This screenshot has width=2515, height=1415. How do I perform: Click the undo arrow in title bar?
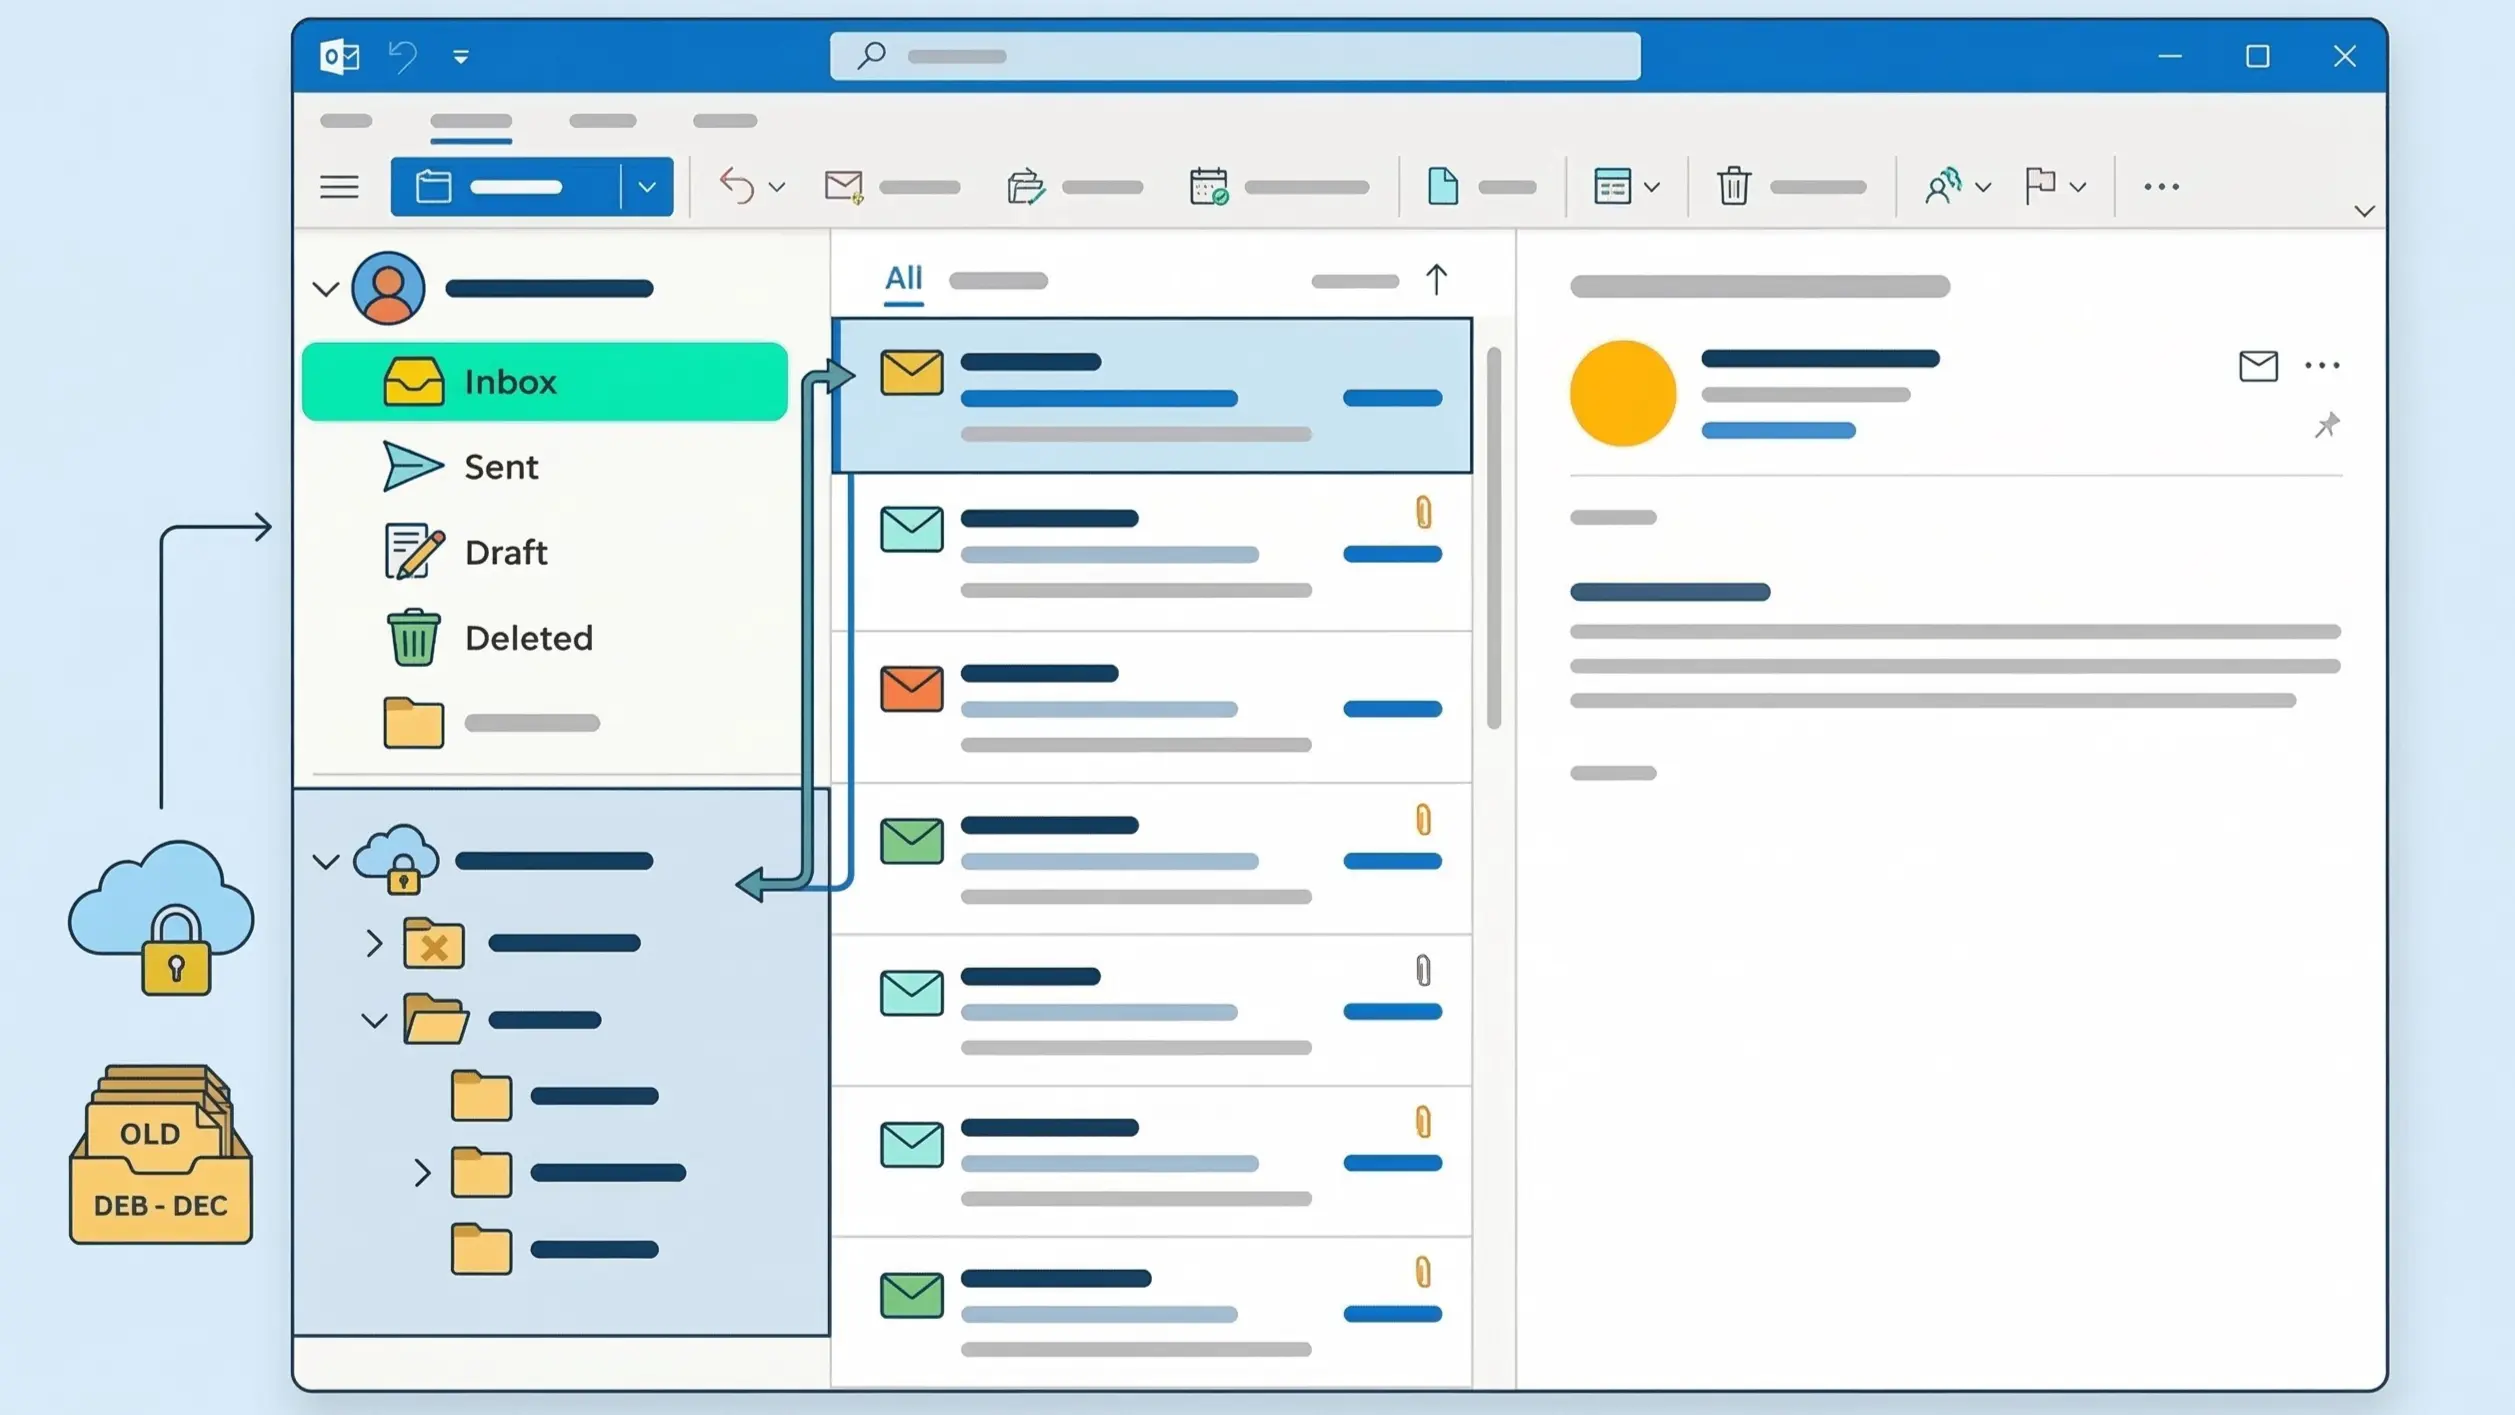tap(403, 56)
